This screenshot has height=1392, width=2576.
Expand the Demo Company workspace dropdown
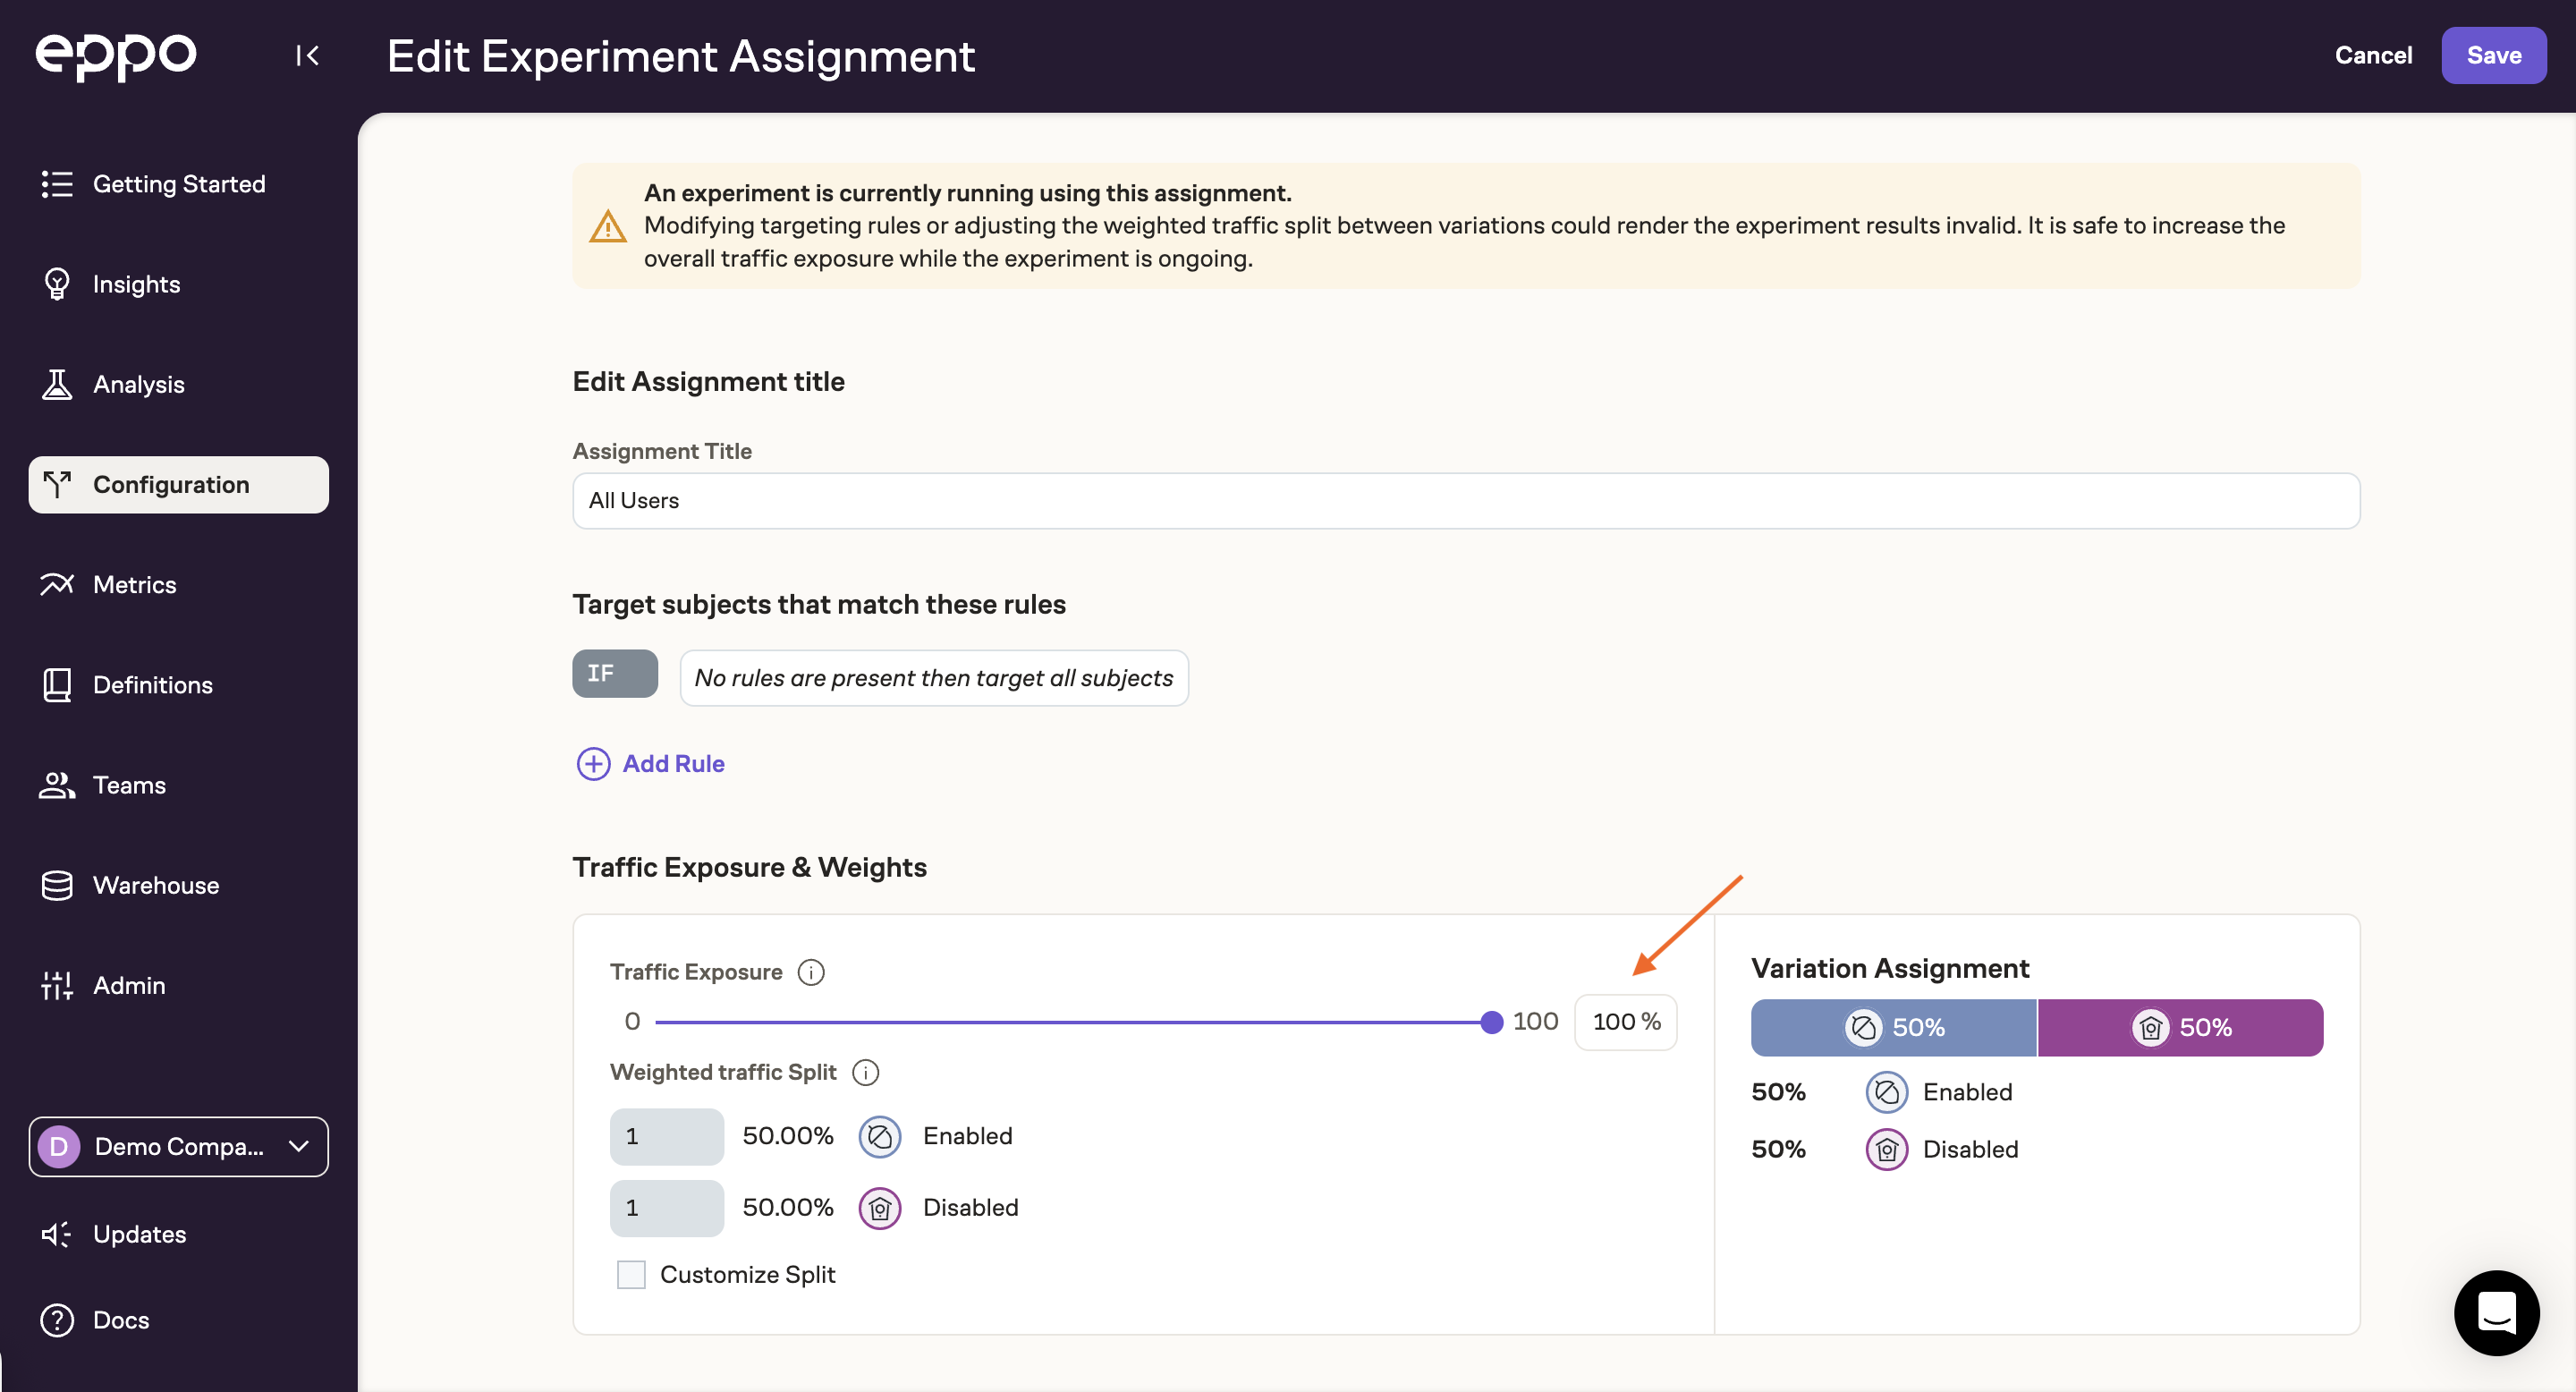(x=178, y=1147)
